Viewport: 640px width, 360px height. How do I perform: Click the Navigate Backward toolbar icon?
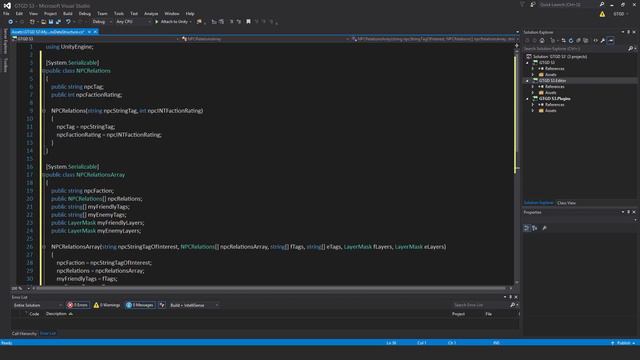tap(11, 22)
